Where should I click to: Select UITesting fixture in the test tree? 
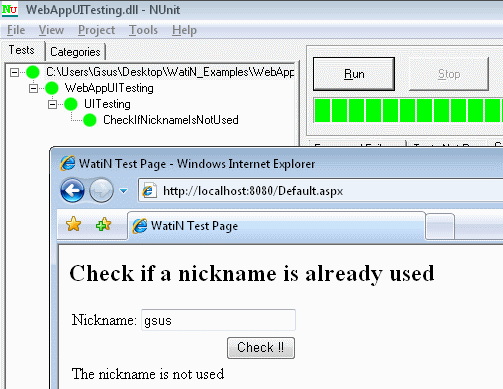pos(107,104)
